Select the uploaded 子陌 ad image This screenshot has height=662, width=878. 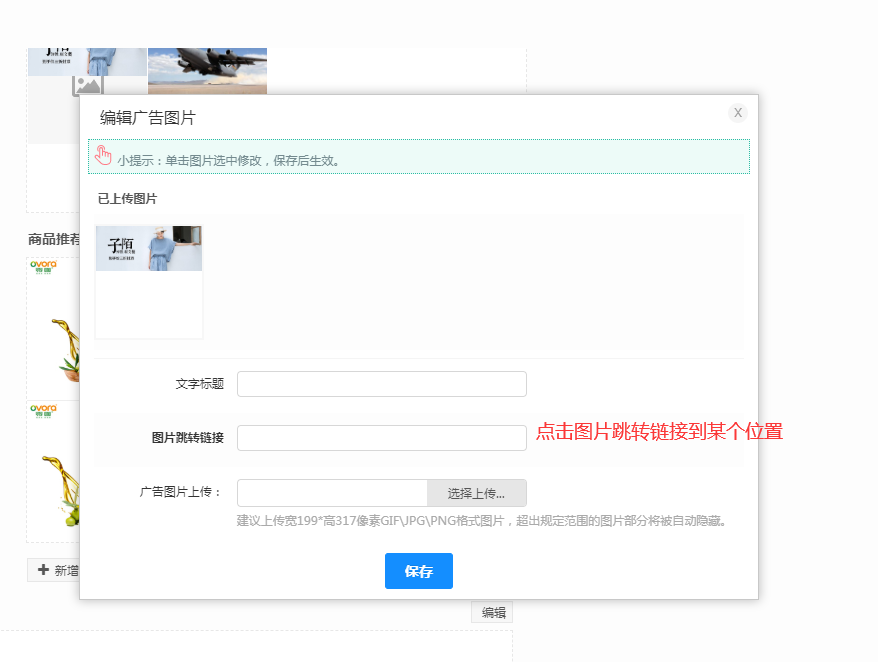point(149,248)
